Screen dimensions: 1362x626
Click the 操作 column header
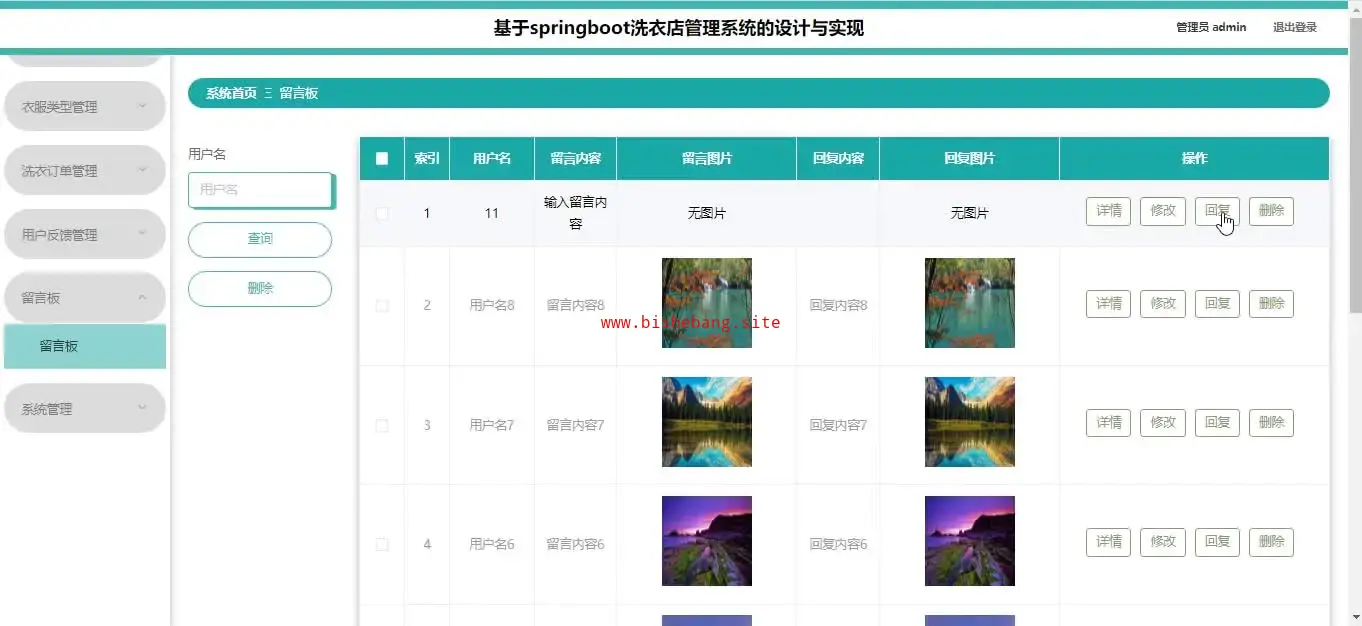click(x=1194, y=158)
